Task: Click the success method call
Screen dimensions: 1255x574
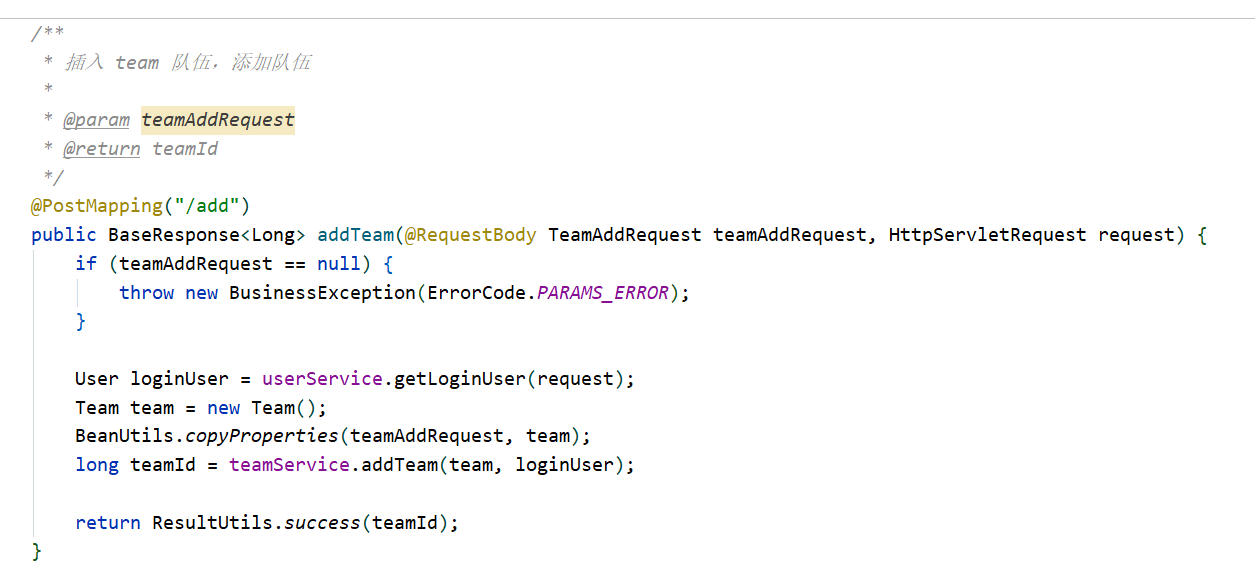Action: tap(323, 523)
